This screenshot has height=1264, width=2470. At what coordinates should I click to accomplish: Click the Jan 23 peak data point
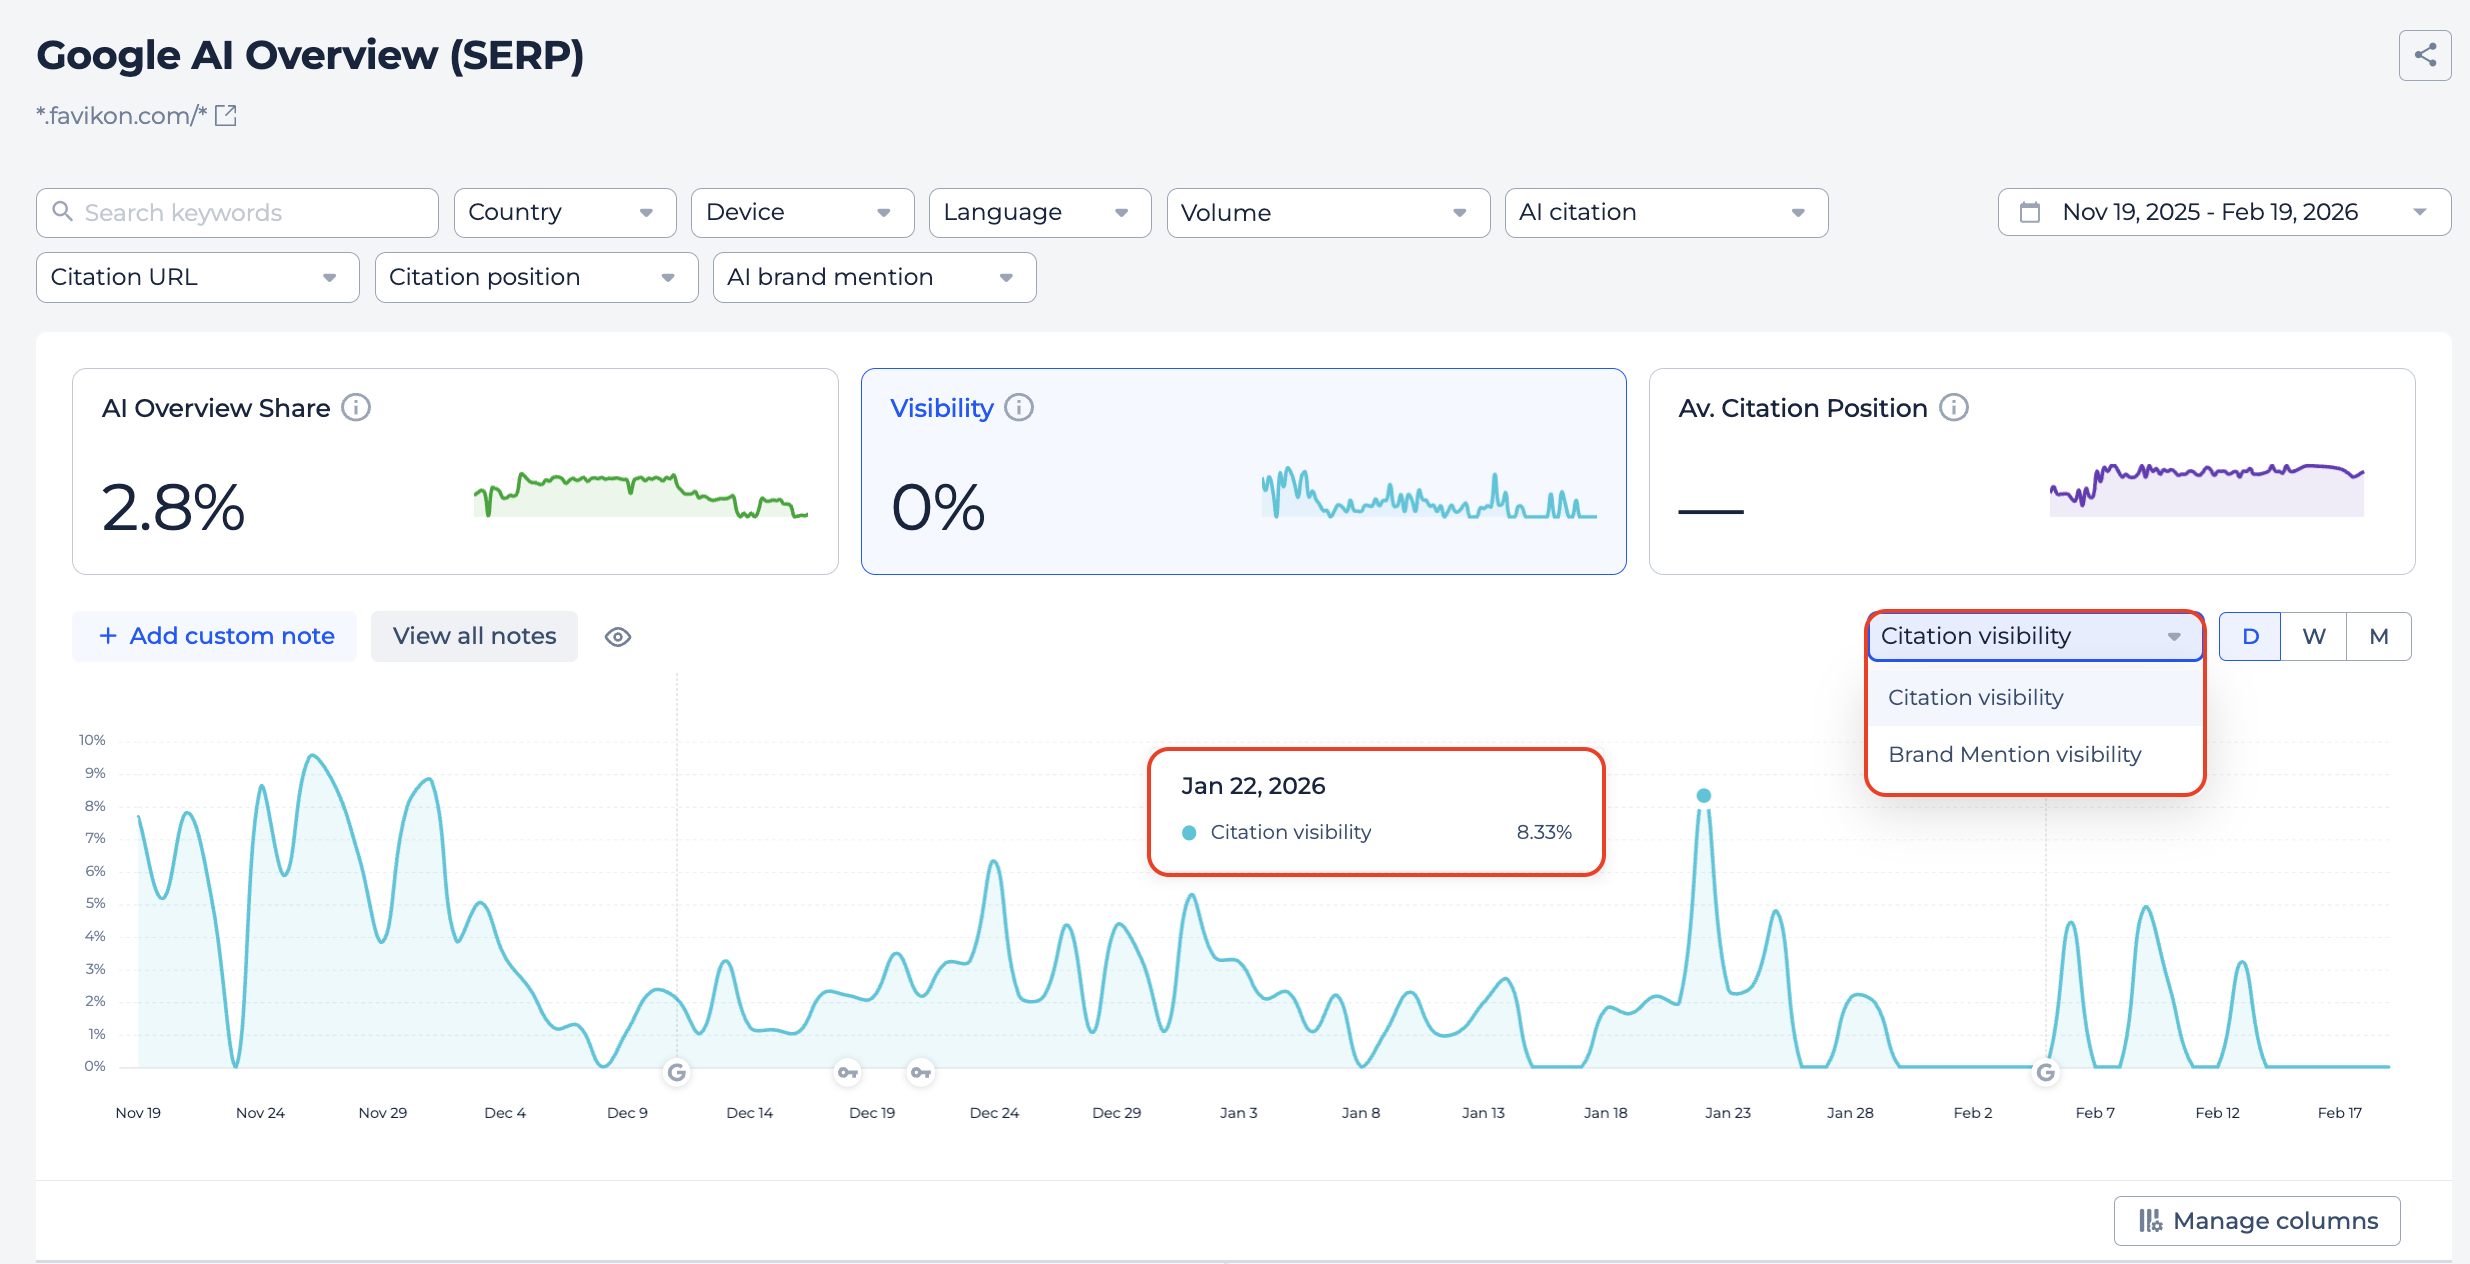pos(1704,795)
